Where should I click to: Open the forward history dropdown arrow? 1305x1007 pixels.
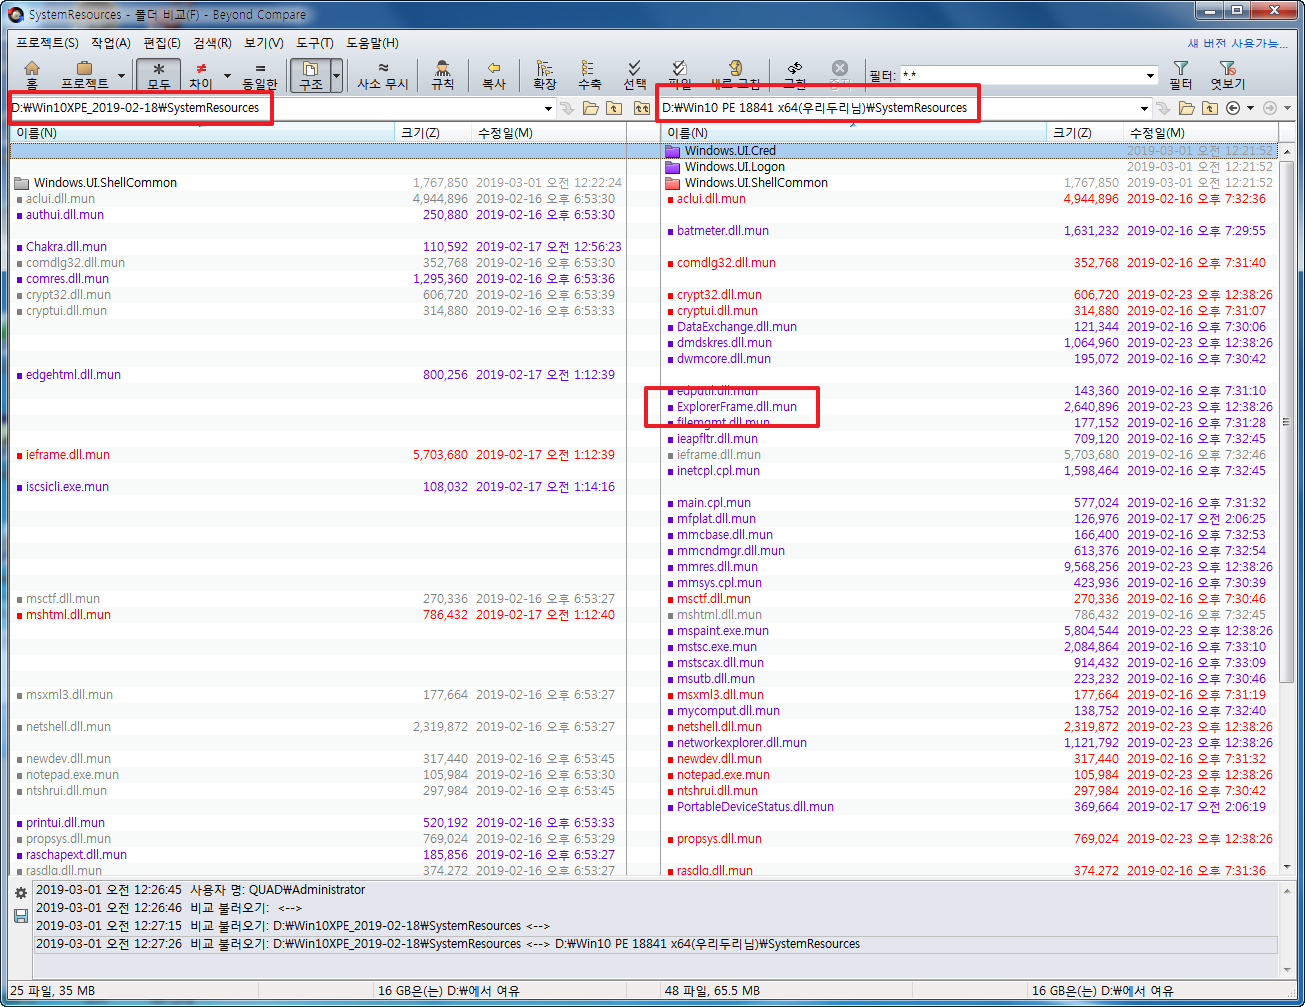pyautogui.click(x=1286, y=108)
